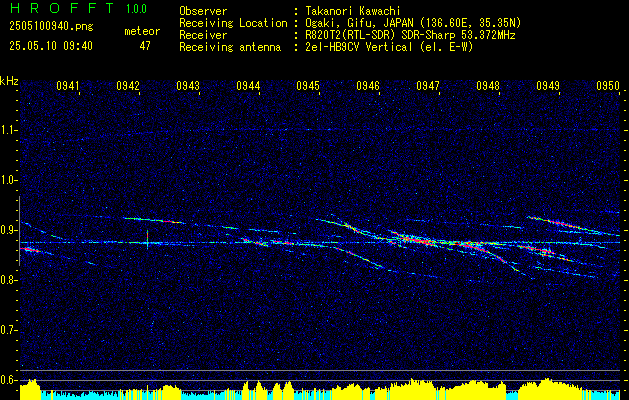
Task: Click the Receiver label
Action: [x=203, y=35]
